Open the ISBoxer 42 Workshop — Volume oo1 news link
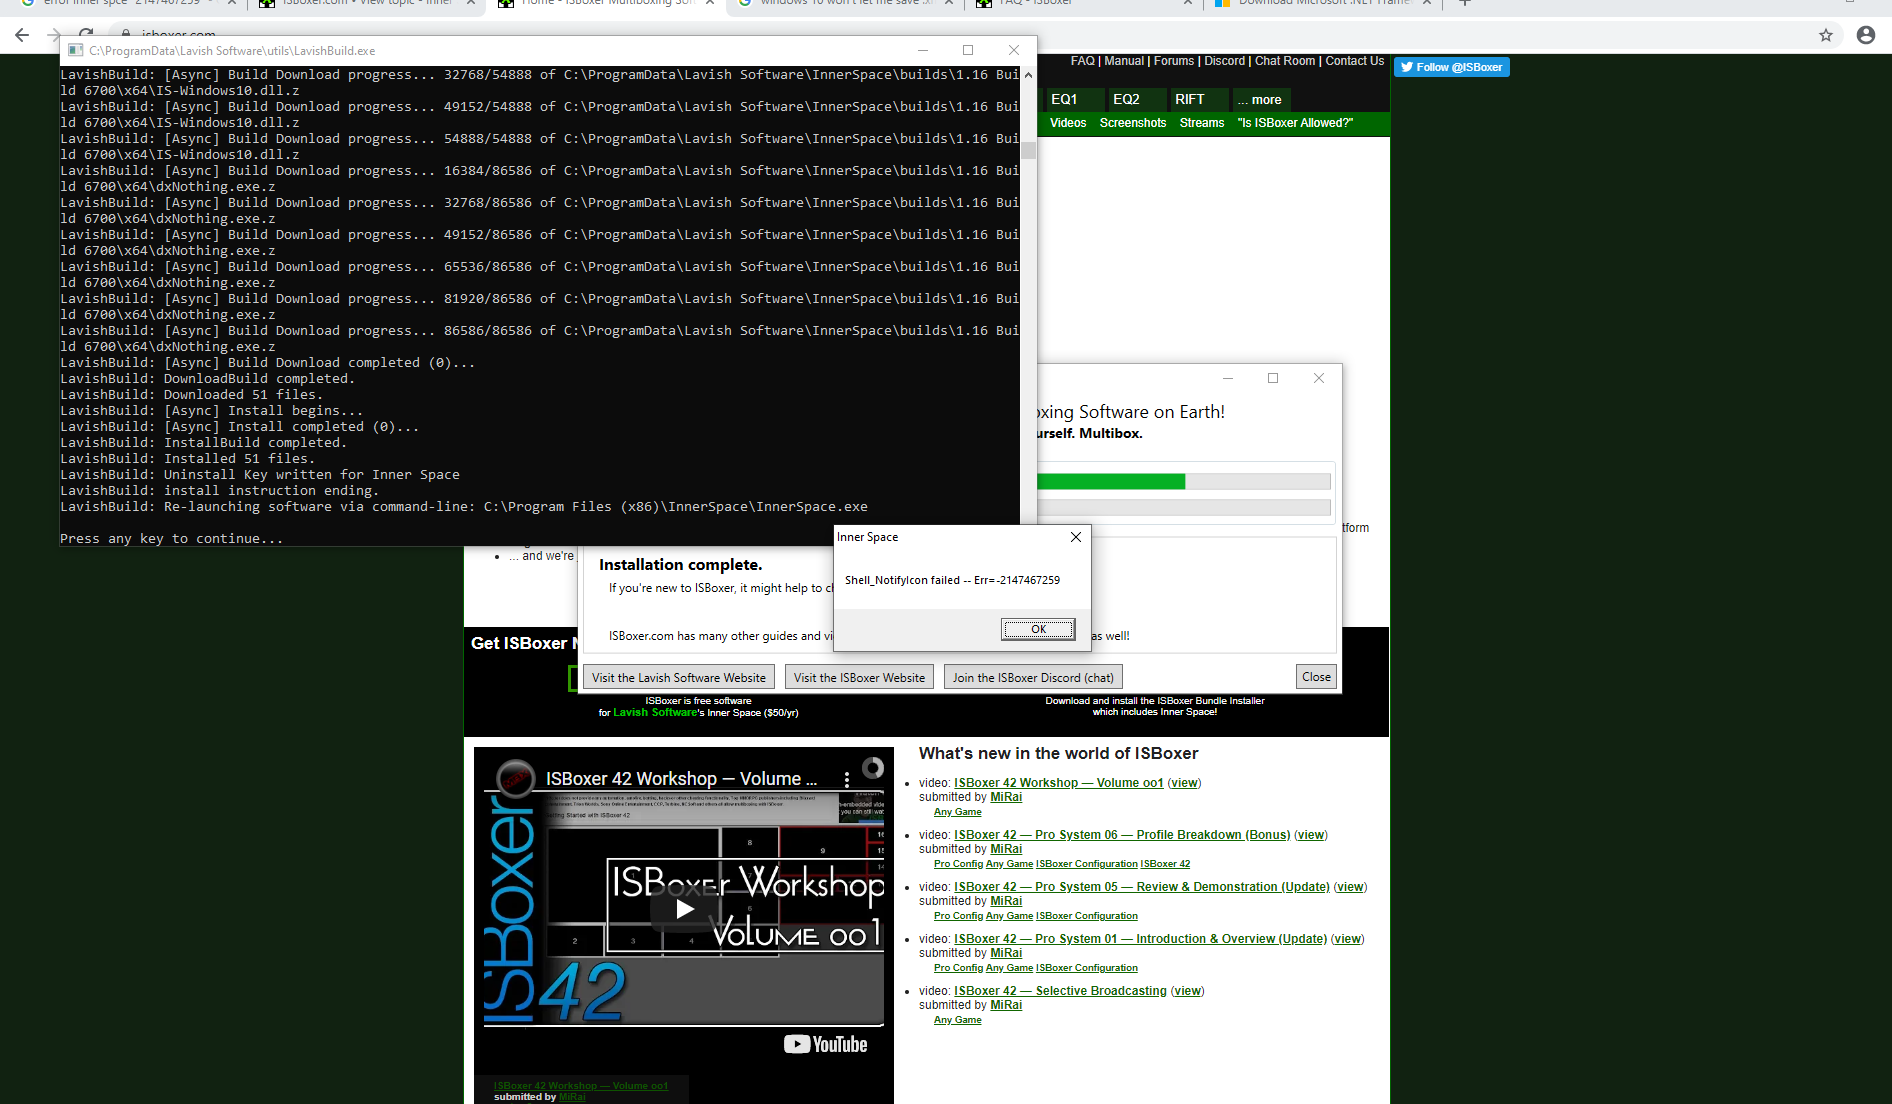This screenshot has width=1892, height=1104. tap(1058, 783)
